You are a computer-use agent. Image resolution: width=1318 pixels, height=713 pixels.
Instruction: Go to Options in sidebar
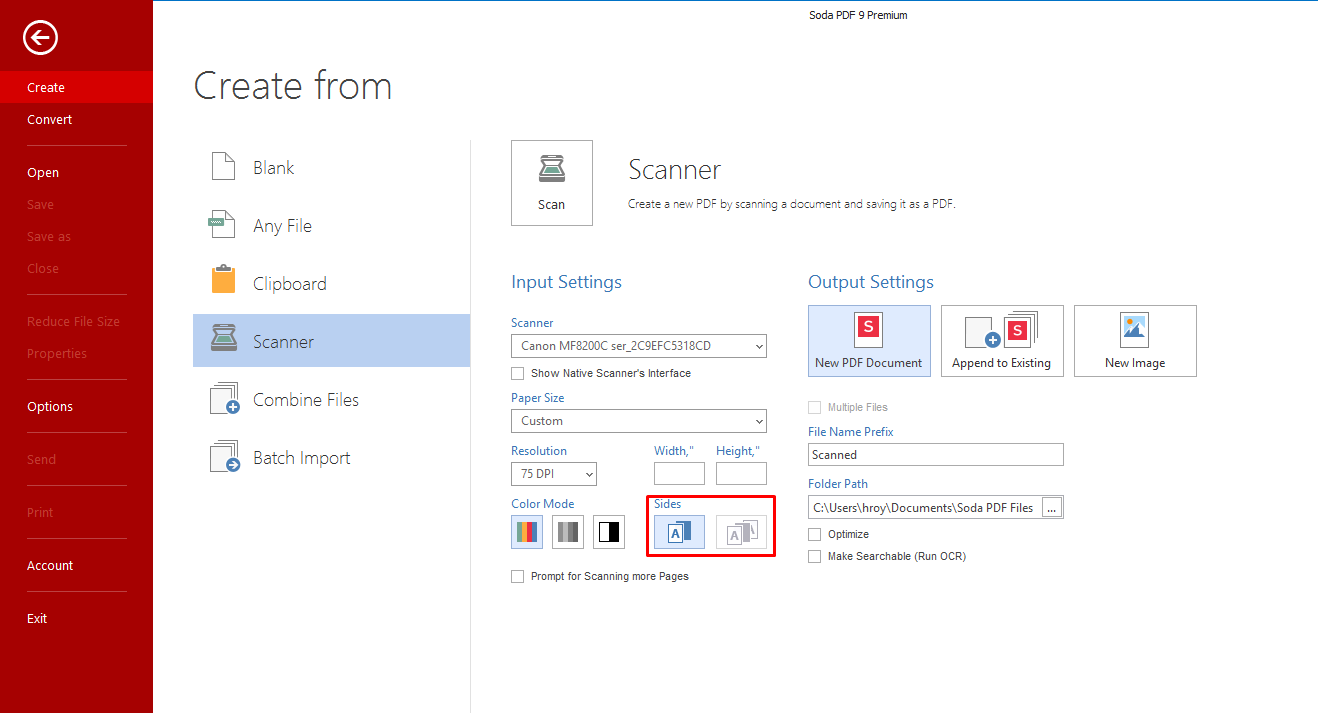[x=50, y=406]
